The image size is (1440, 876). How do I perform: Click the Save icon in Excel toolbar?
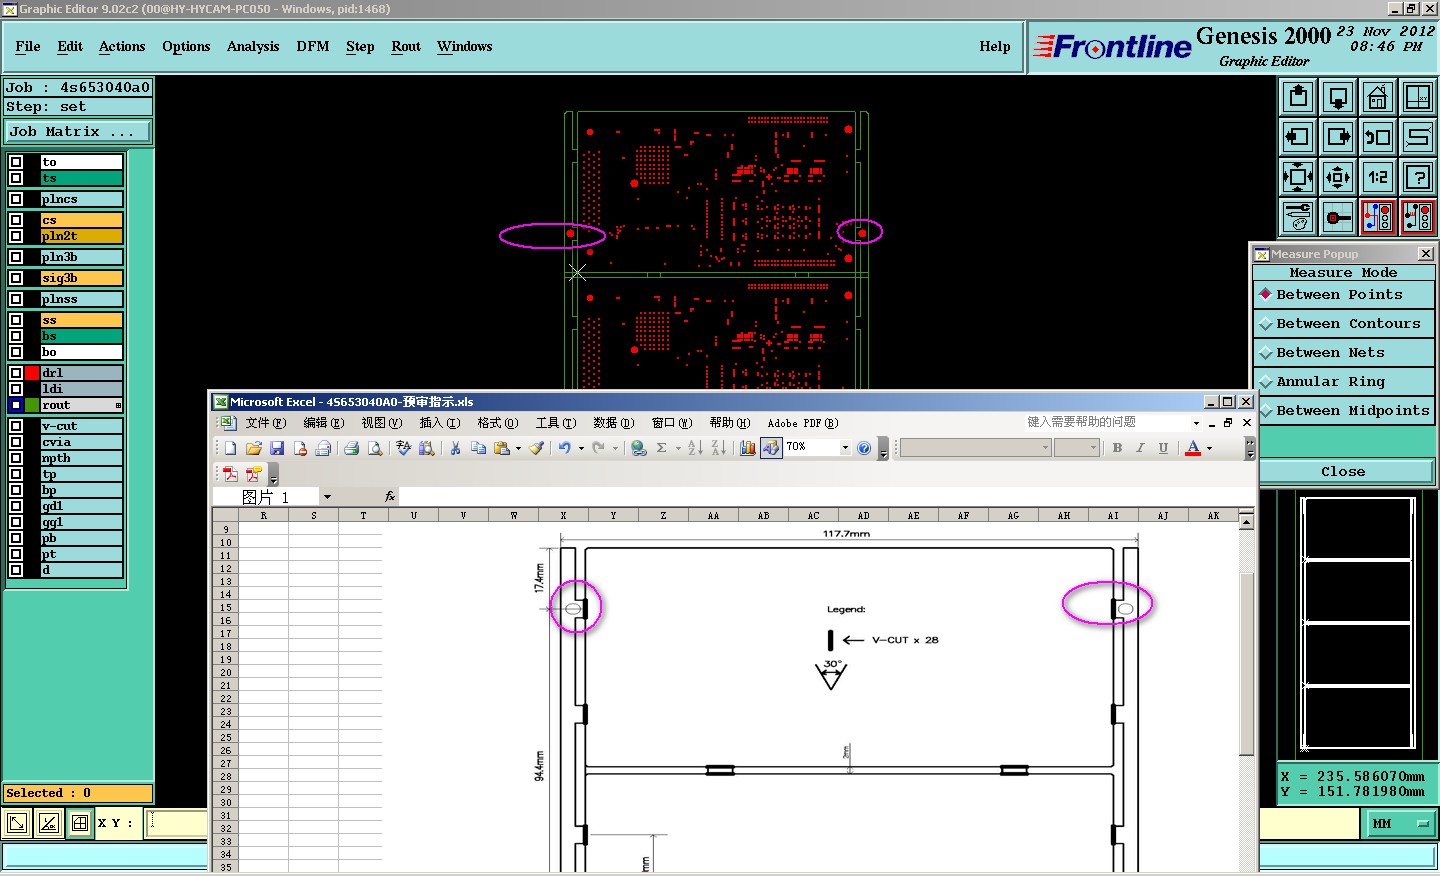[277, 448]
